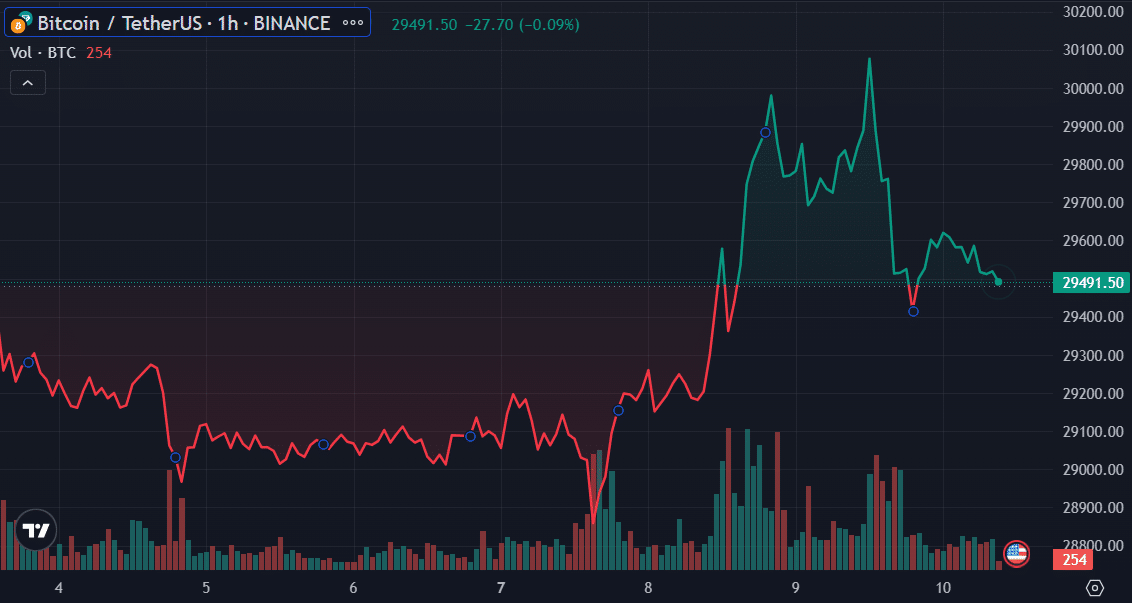Image resolution: width=1132 pixels, height=603 pixels.
Task: Click the 29100.00 price axis label
Action: (1093, 431)
